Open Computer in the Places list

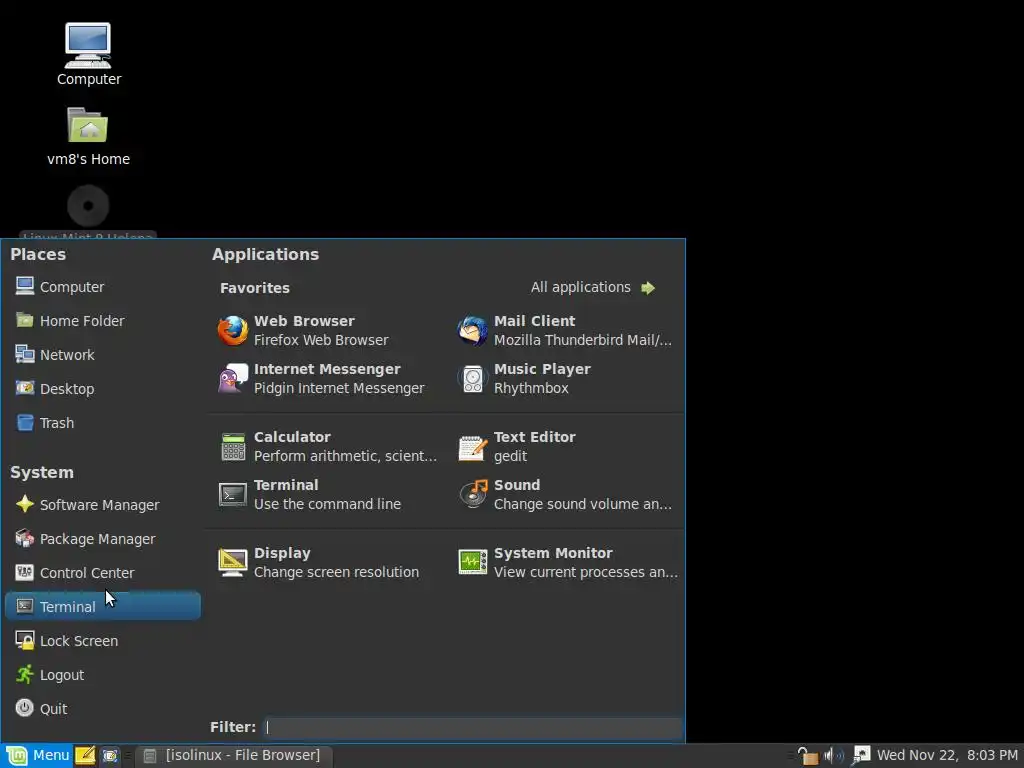(59, 287)
